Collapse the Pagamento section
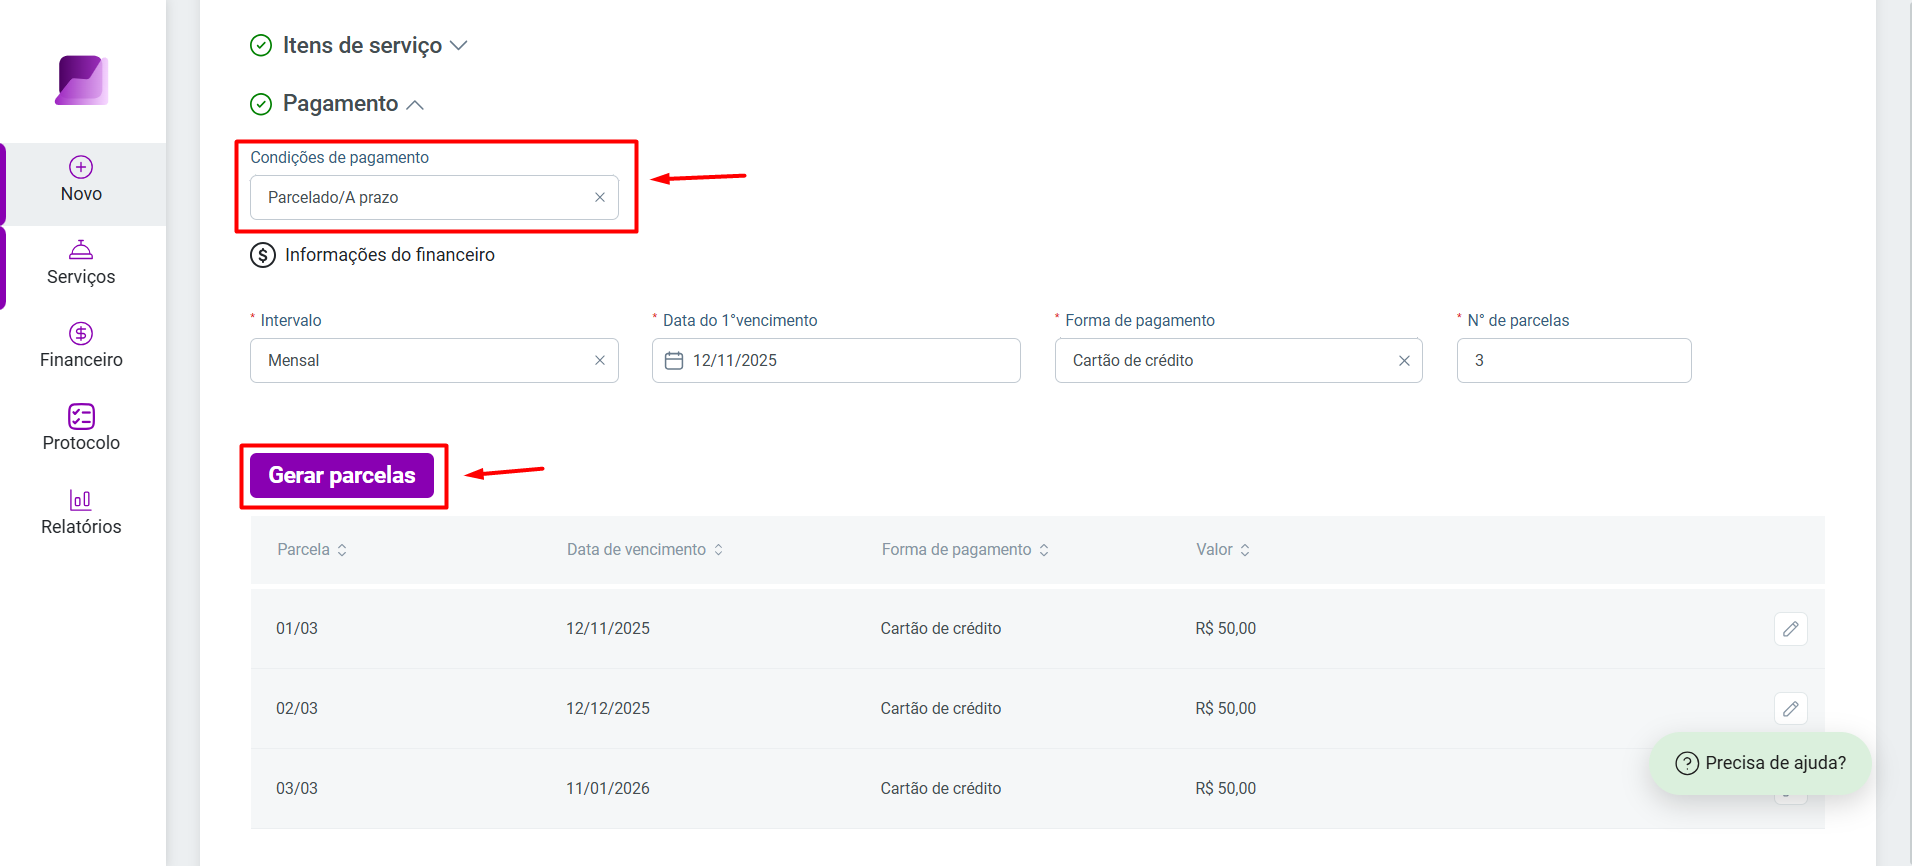The width and height of the screenshot is (1912, 866). (x=415, y=105)
